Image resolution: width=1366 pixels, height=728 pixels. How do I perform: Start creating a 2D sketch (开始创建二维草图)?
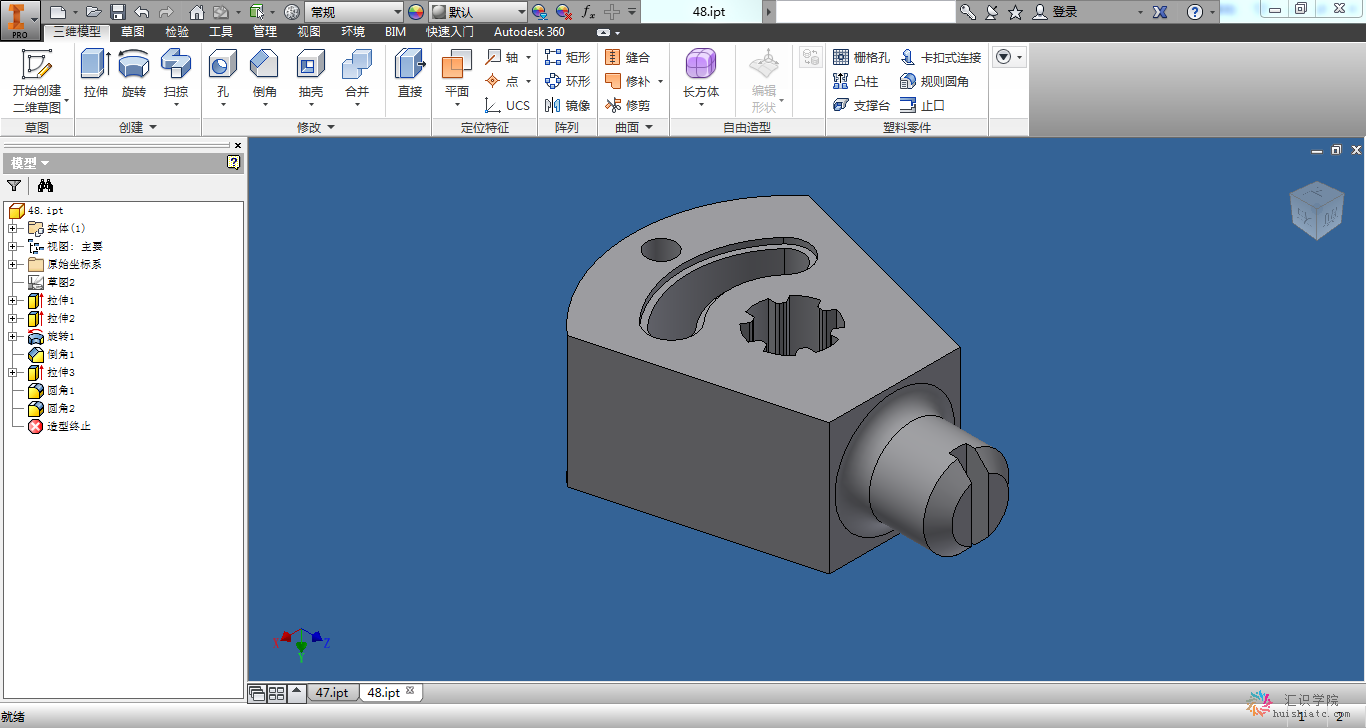(x=37, y=81)
